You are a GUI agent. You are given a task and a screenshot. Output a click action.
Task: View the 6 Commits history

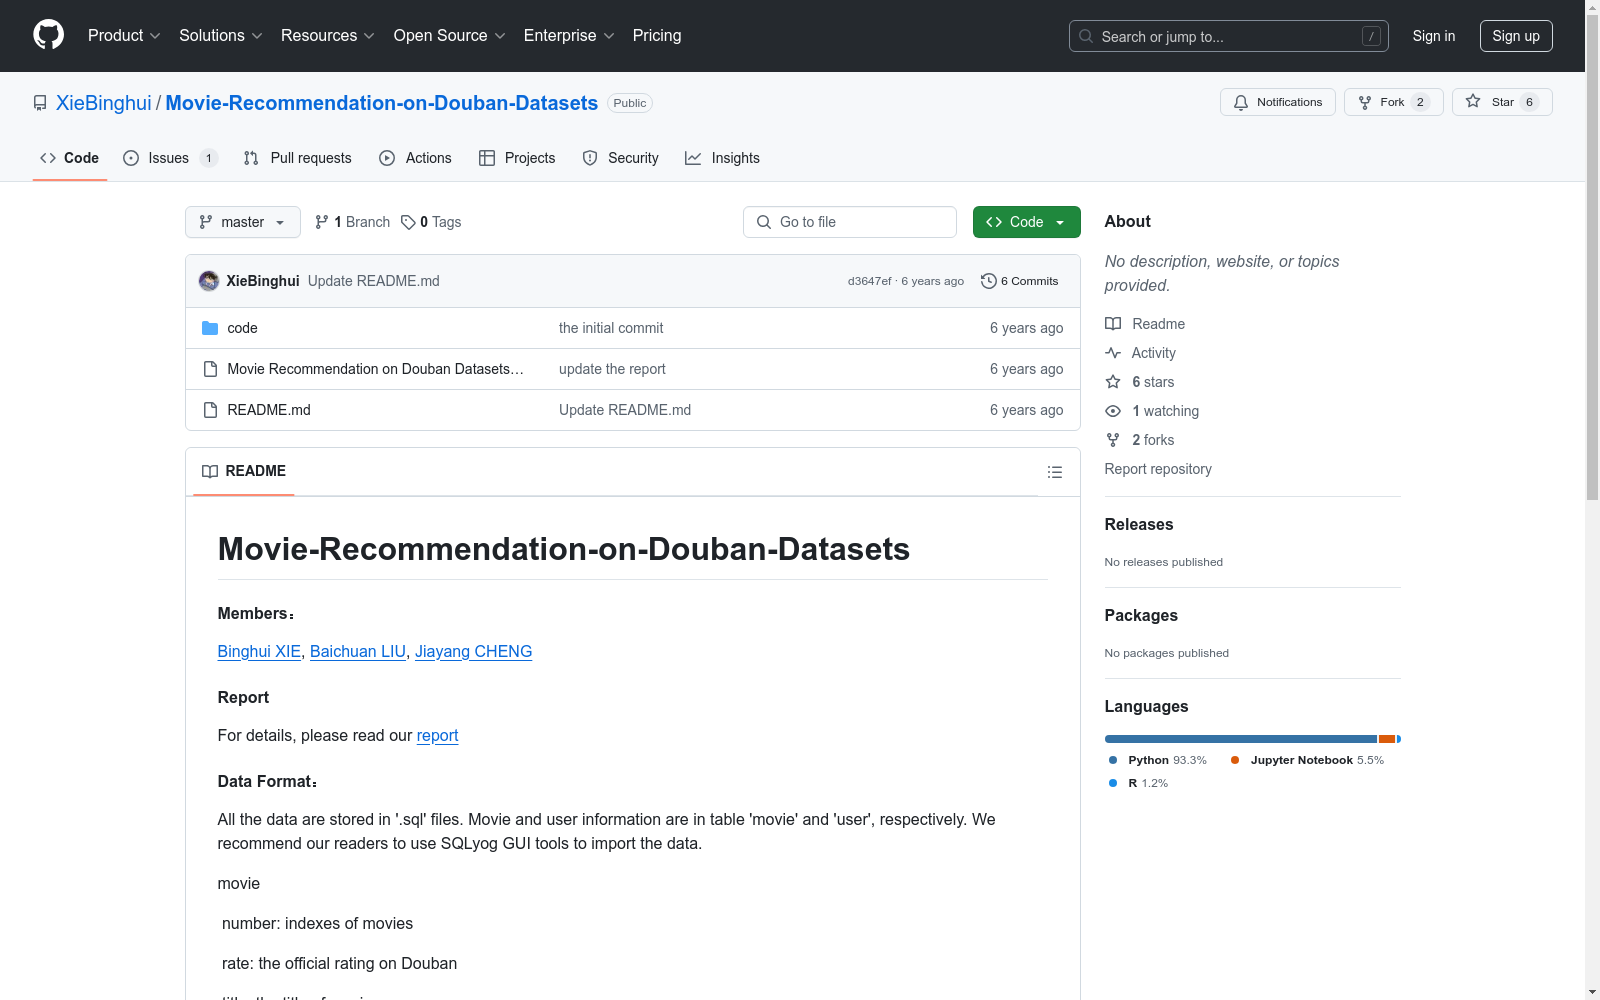tap(1020, 281)
